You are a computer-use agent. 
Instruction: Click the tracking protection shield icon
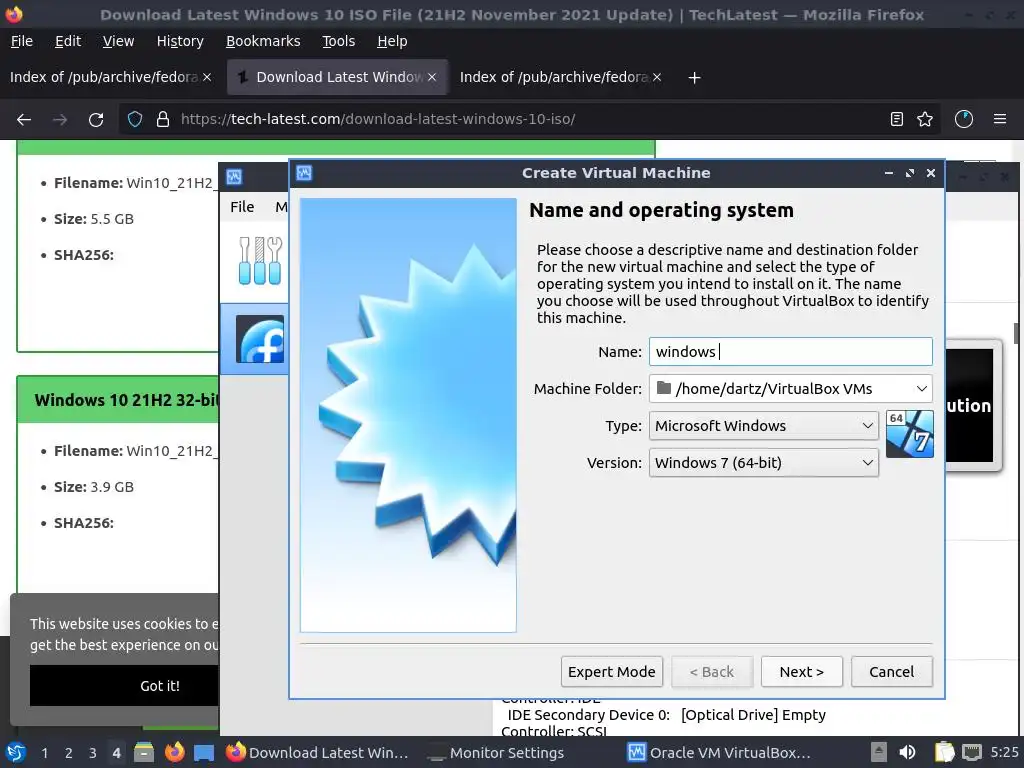coord(135,120)
